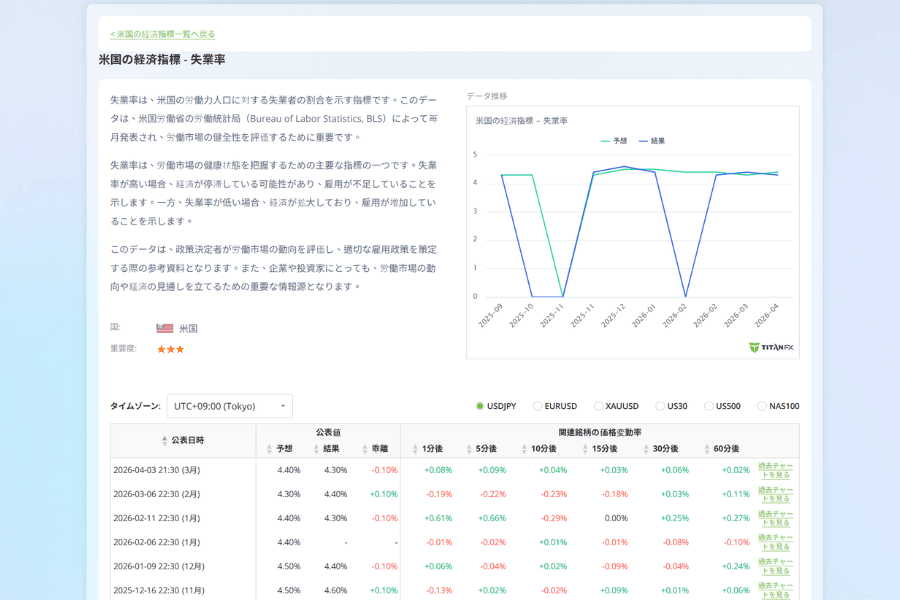Click date cell 2026-03-06 22:30 (2月)
The height and width of the screenshot is (600, 900).
[x=157, y=494]
